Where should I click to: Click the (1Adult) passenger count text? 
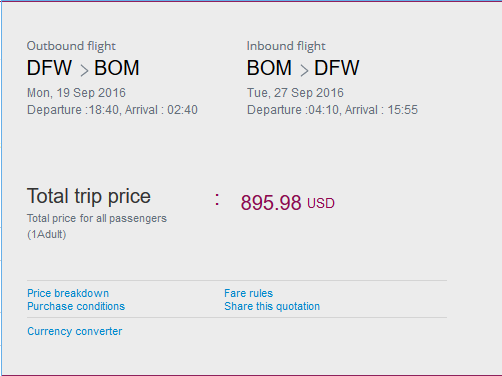[47, 234]
